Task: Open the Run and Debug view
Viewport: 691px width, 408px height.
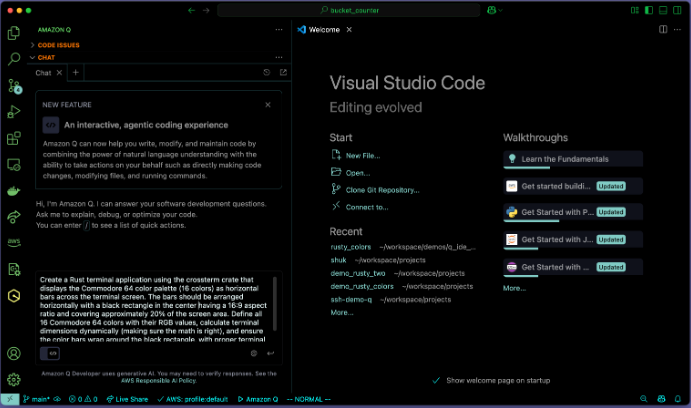Action: click(14, 112)
